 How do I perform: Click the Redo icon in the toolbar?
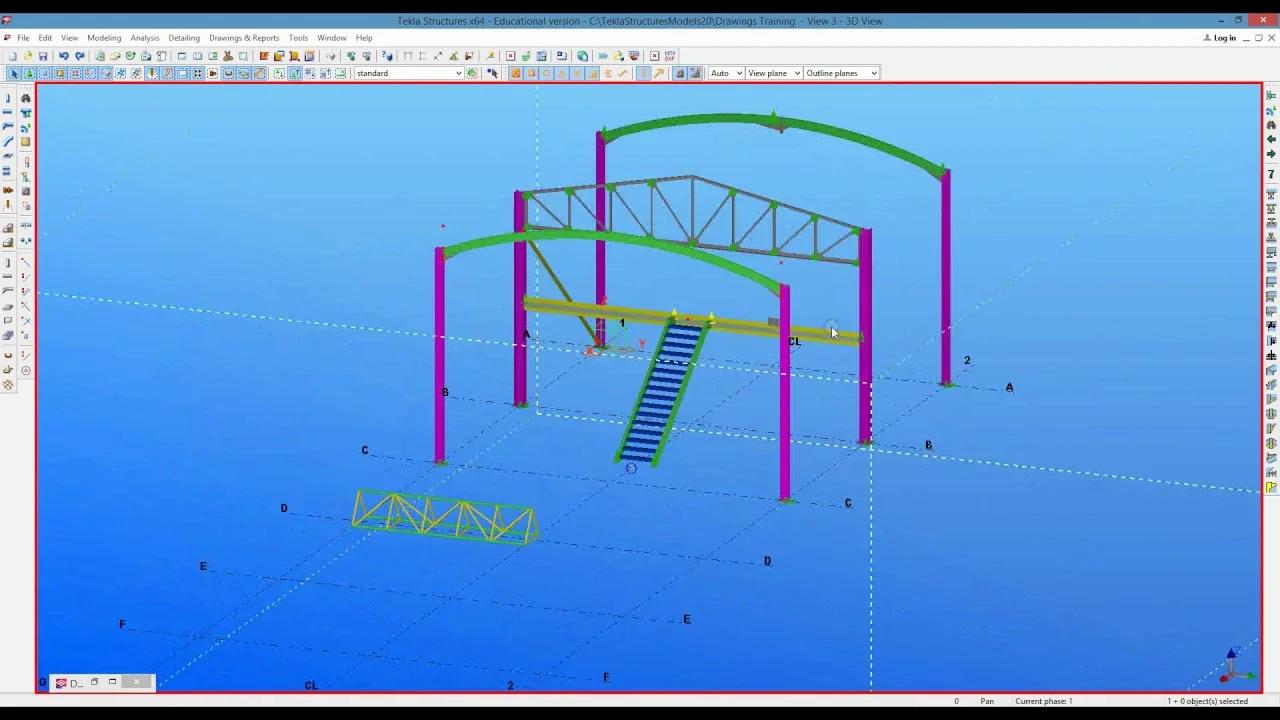[x=81, y=55]
